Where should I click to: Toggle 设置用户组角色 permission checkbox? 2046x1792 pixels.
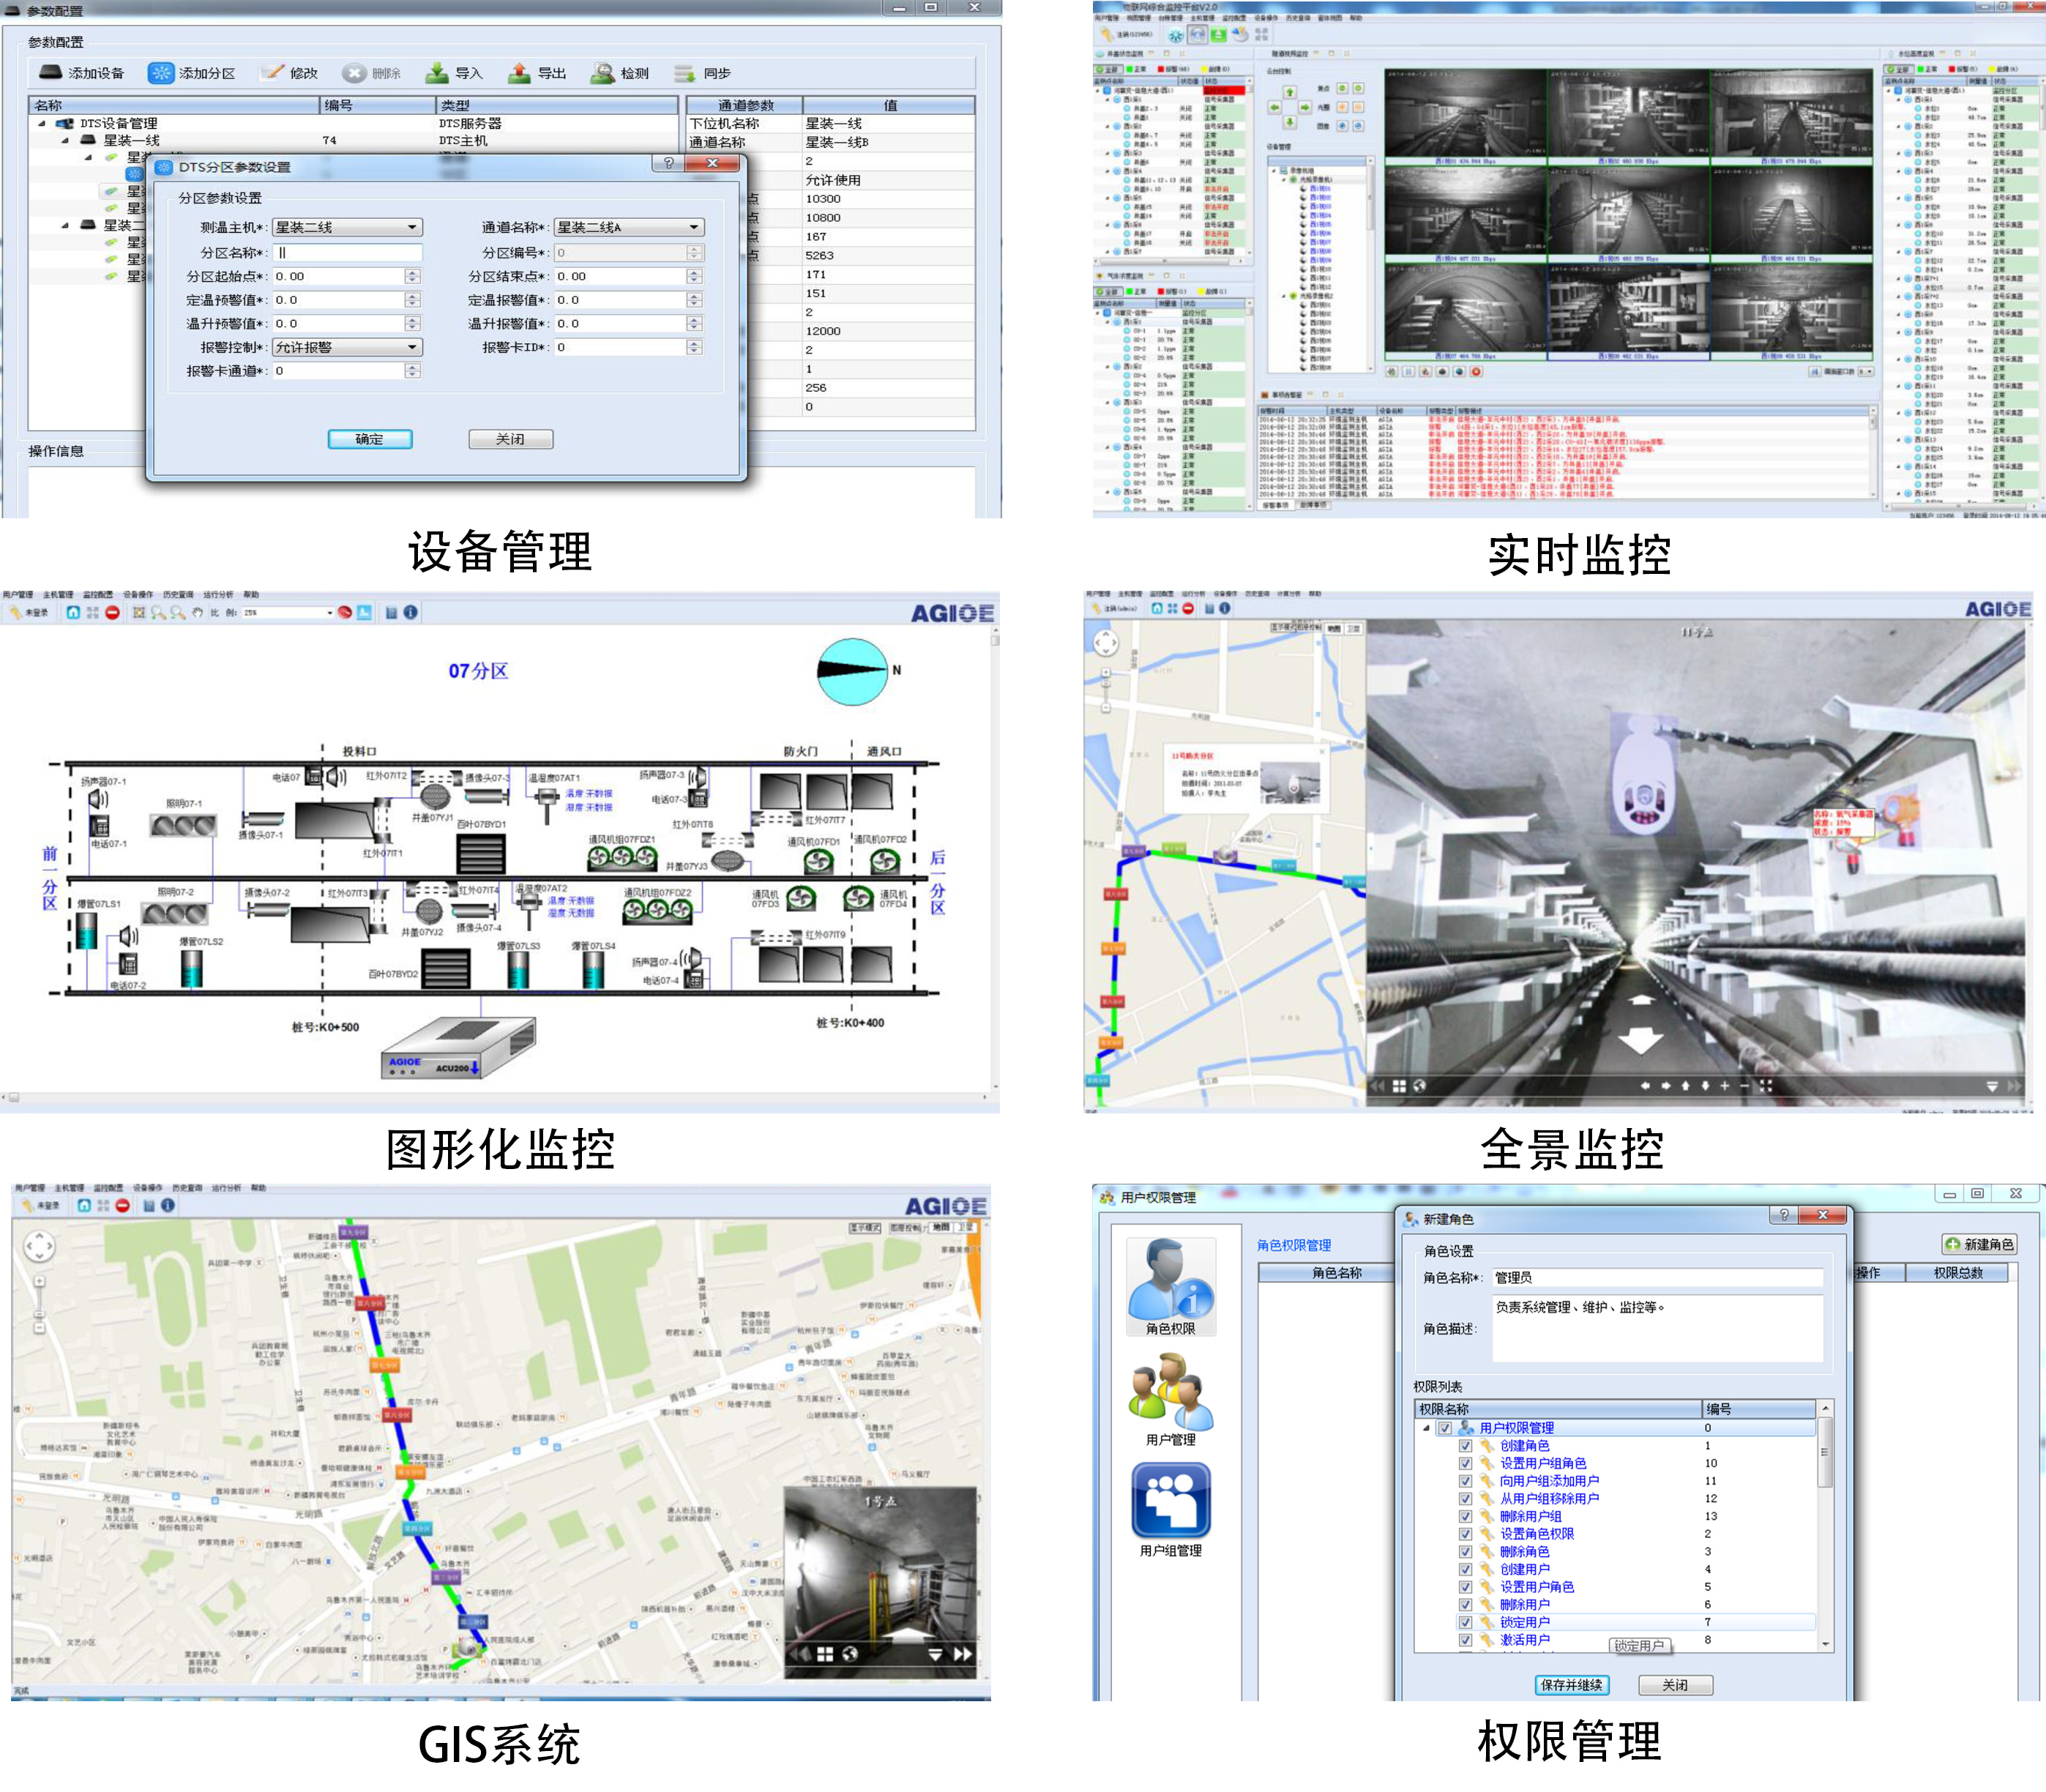[1465, 1463]
